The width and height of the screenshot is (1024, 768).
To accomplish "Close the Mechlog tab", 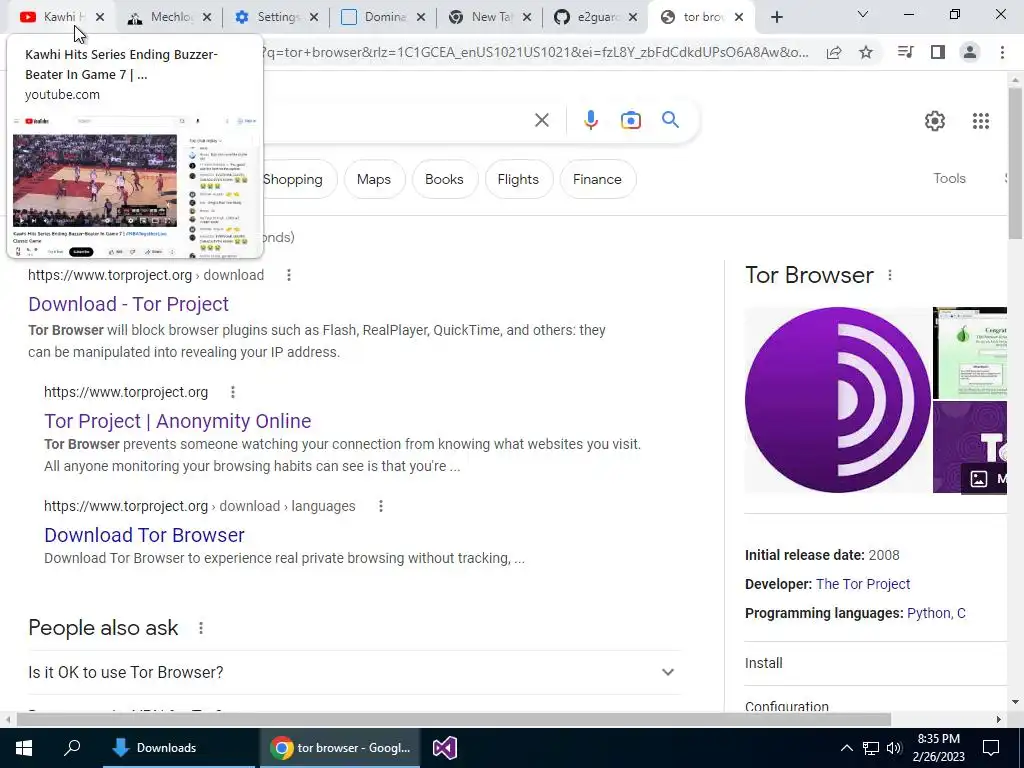I will pyautogui.click(x=207, y=18).
